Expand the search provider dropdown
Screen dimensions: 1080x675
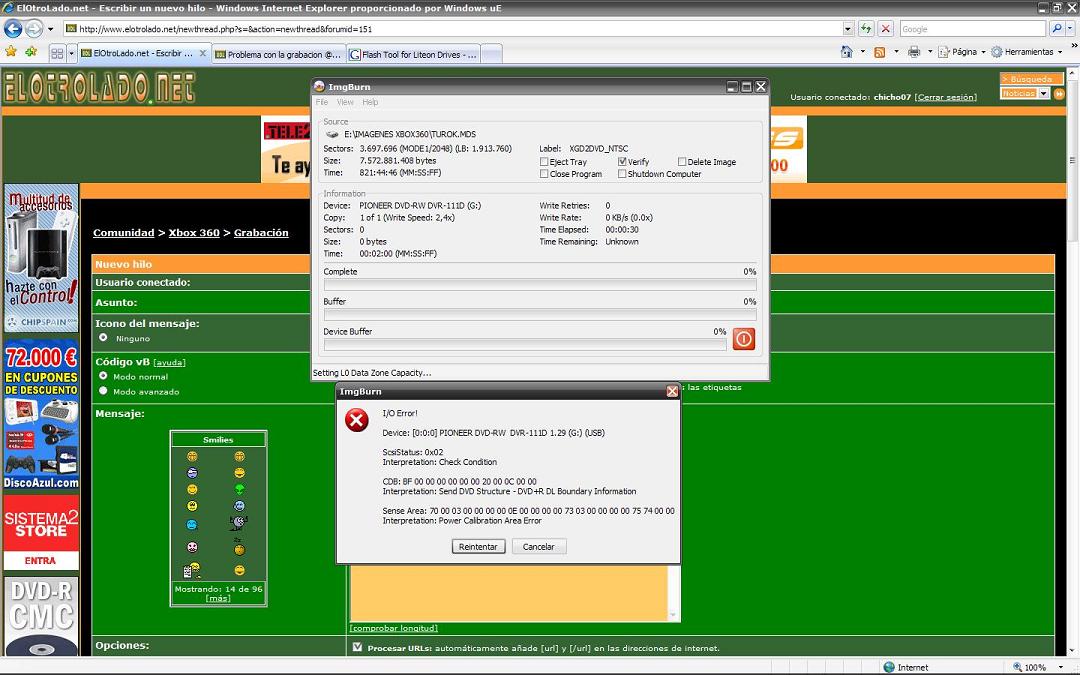[1069, 29]
